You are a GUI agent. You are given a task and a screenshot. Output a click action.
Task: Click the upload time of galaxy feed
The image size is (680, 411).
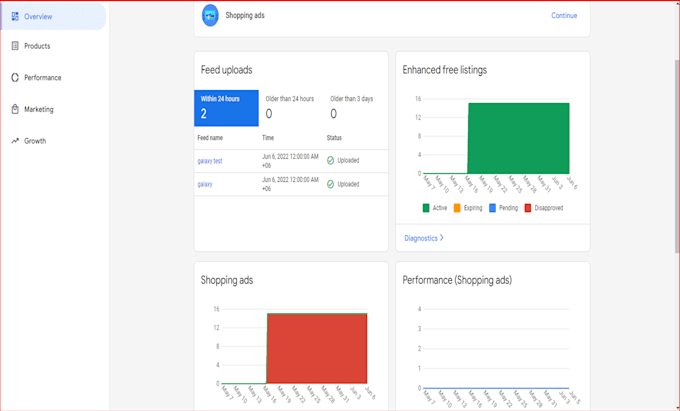coord(290,184)
